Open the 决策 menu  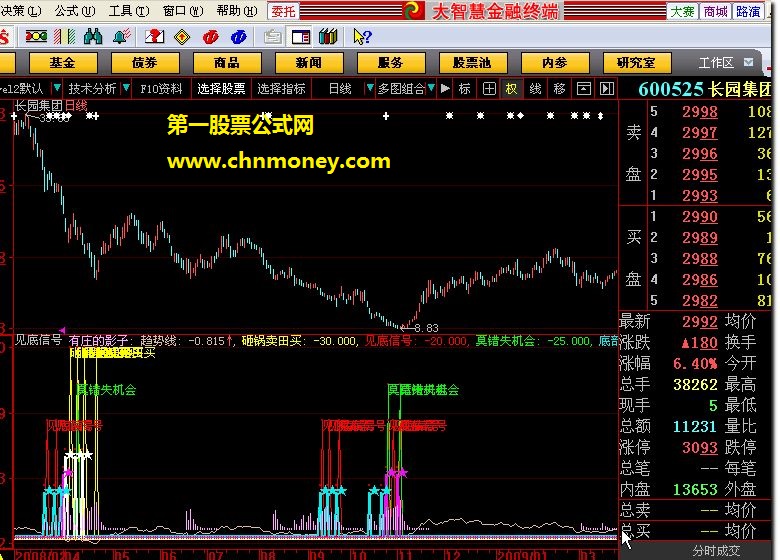20,11
